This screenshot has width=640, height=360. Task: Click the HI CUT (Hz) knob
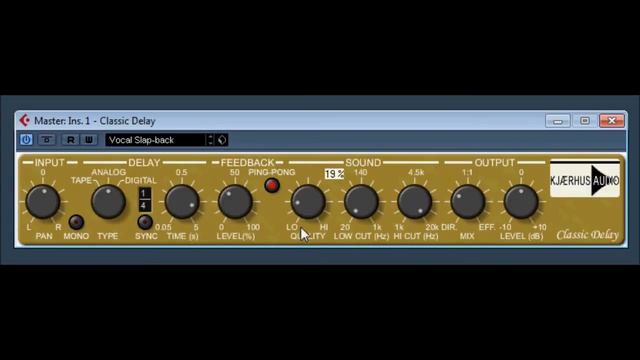415,202
